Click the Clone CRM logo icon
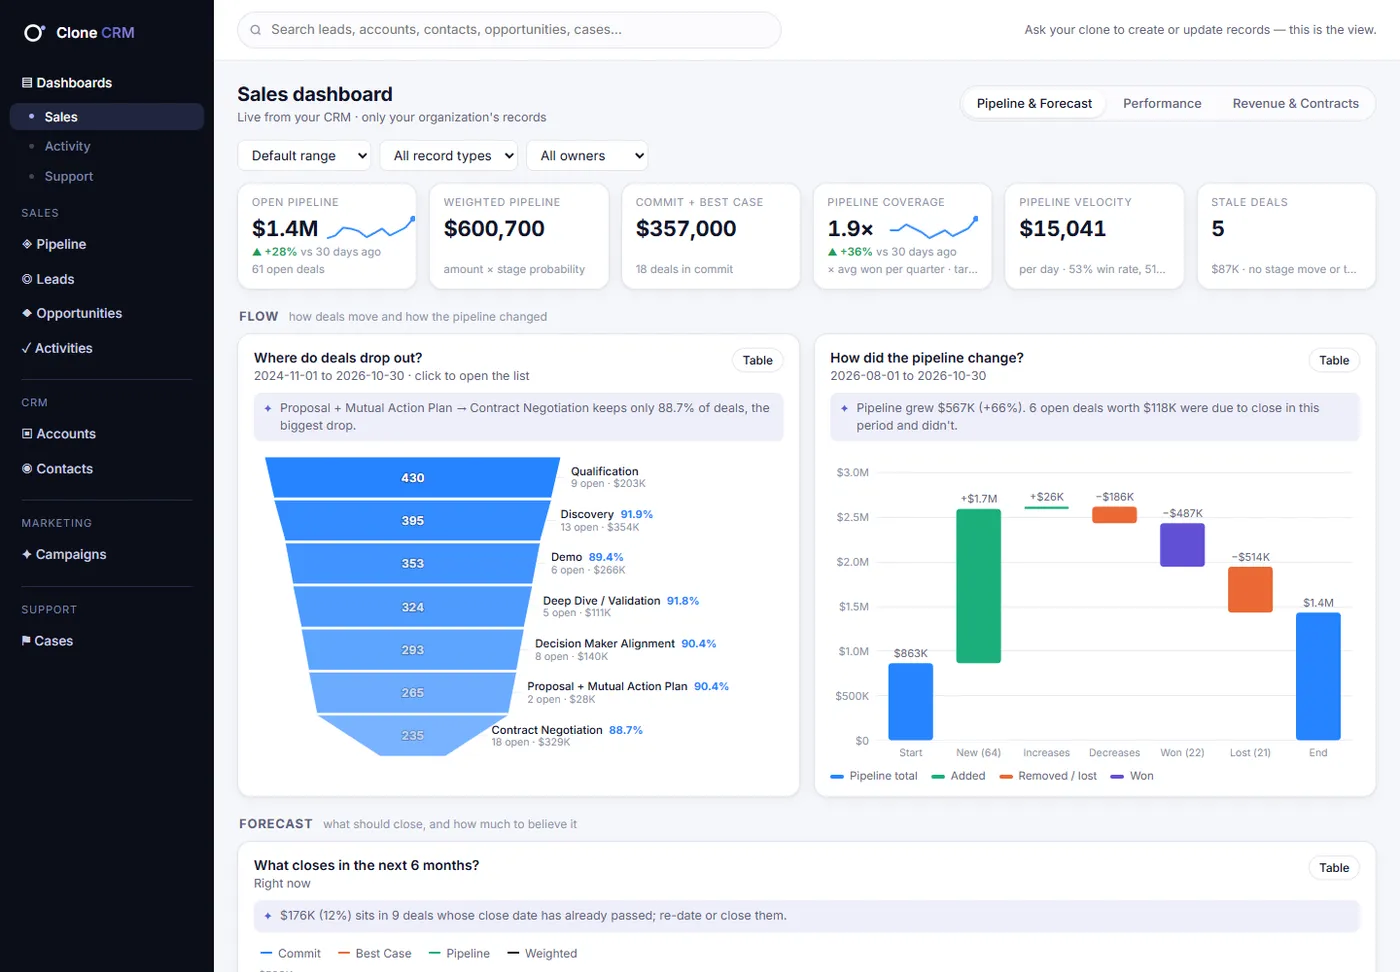The height and width of the screenshot is (972, 1400). [34, 33]
